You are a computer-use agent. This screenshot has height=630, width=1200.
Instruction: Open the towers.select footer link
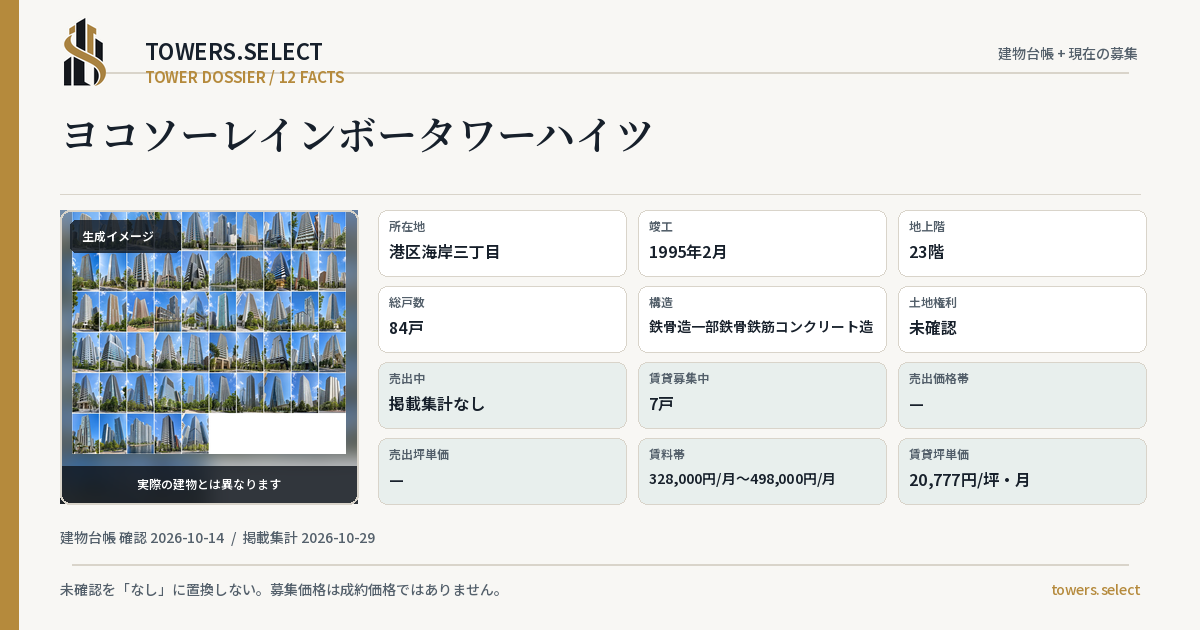pyautogui.click(x=1095, y=590)
